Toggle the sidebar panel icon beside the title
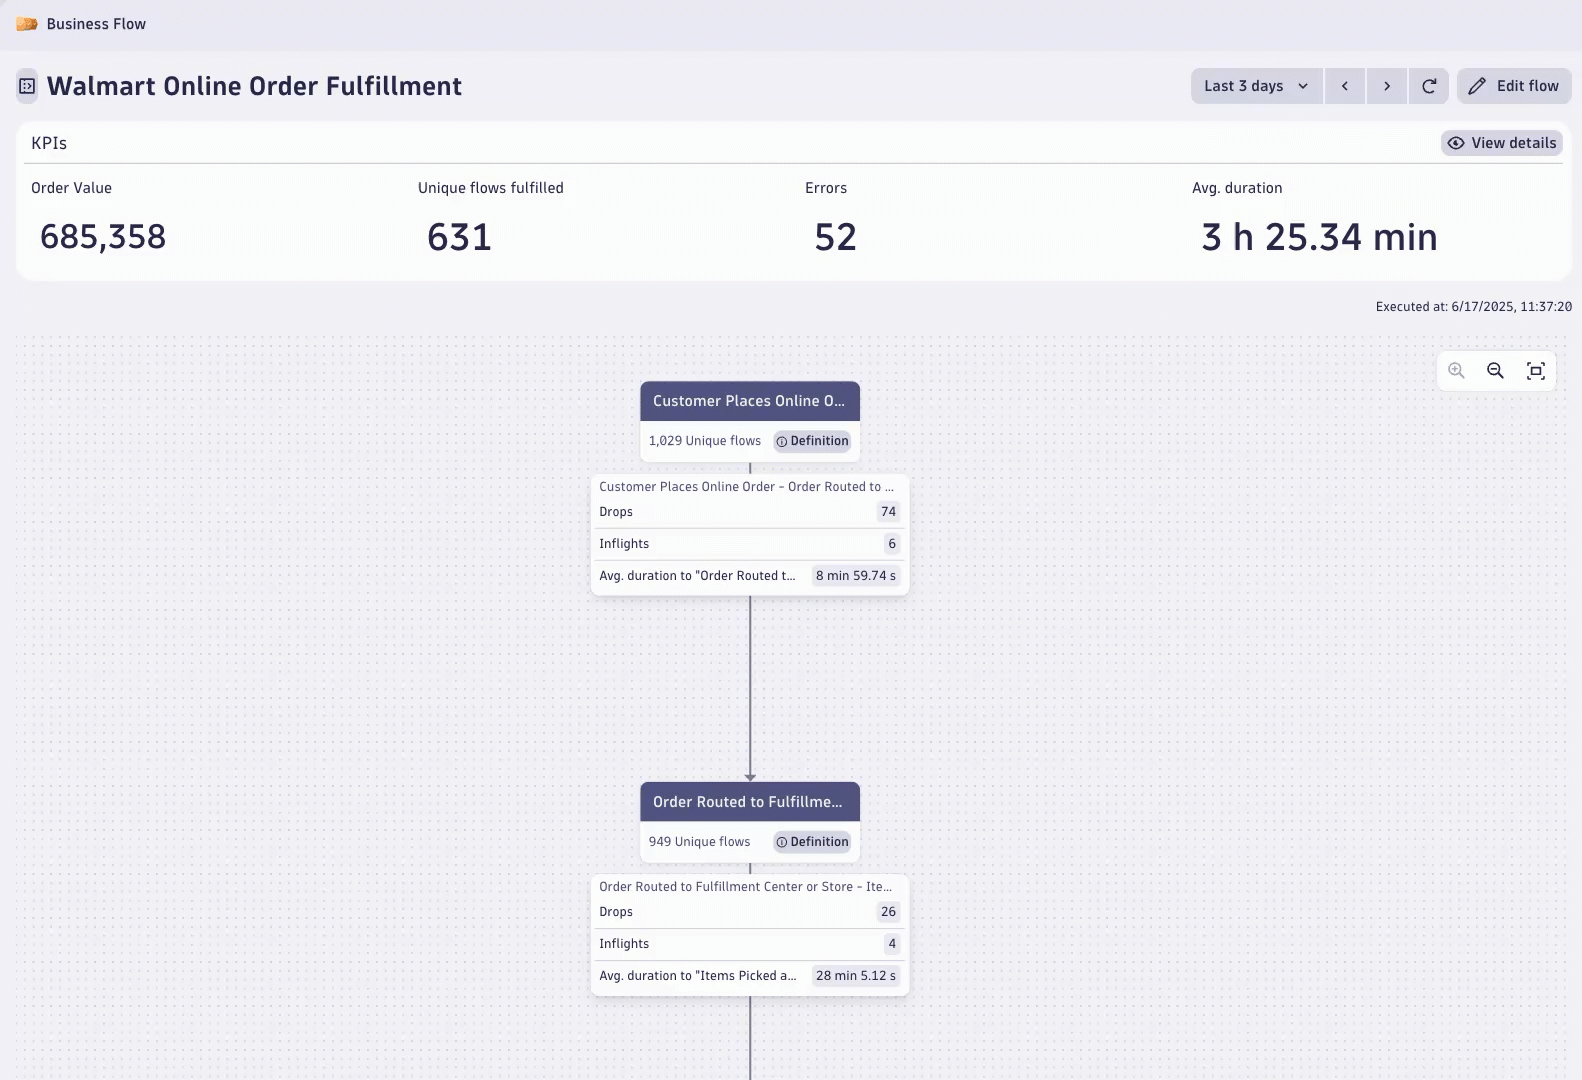The image size is (1582, 1080). (27, 86)
